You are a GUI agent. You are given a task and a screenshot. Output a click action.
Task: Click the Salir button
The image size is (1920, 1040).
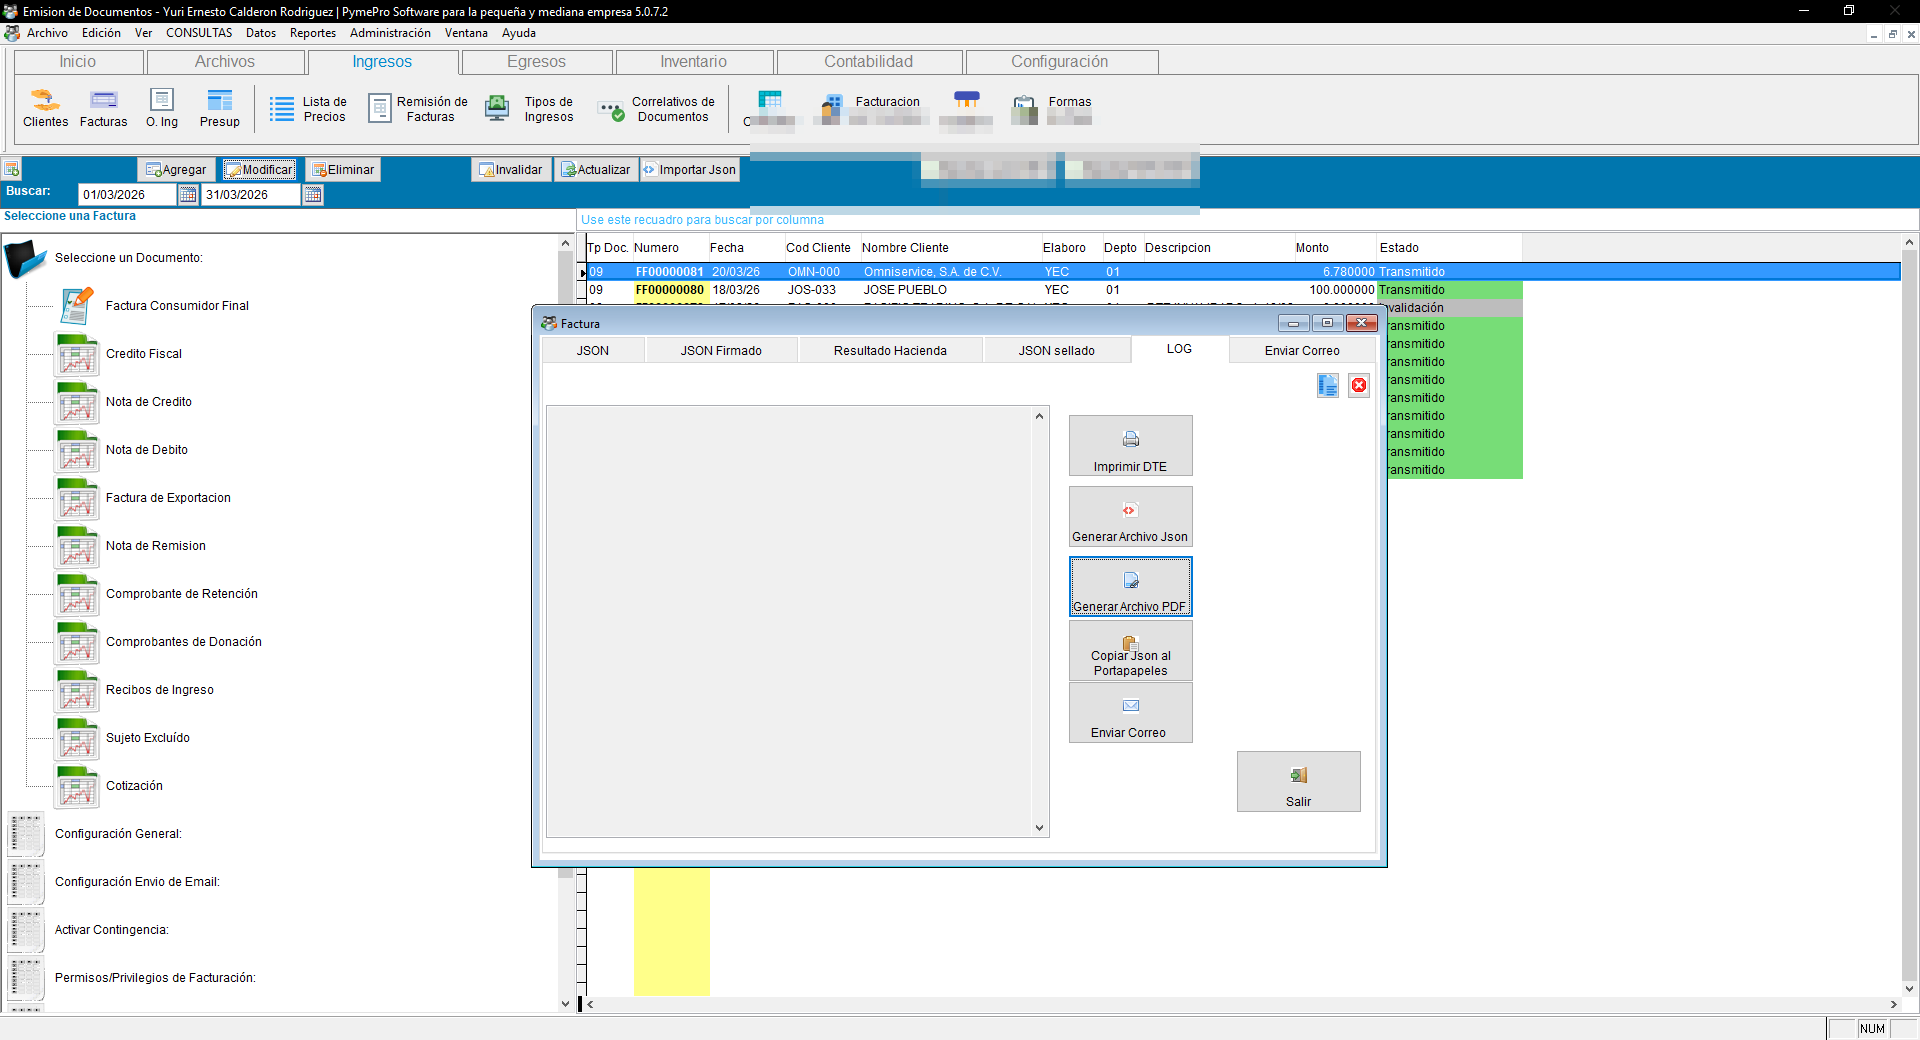1298,782
